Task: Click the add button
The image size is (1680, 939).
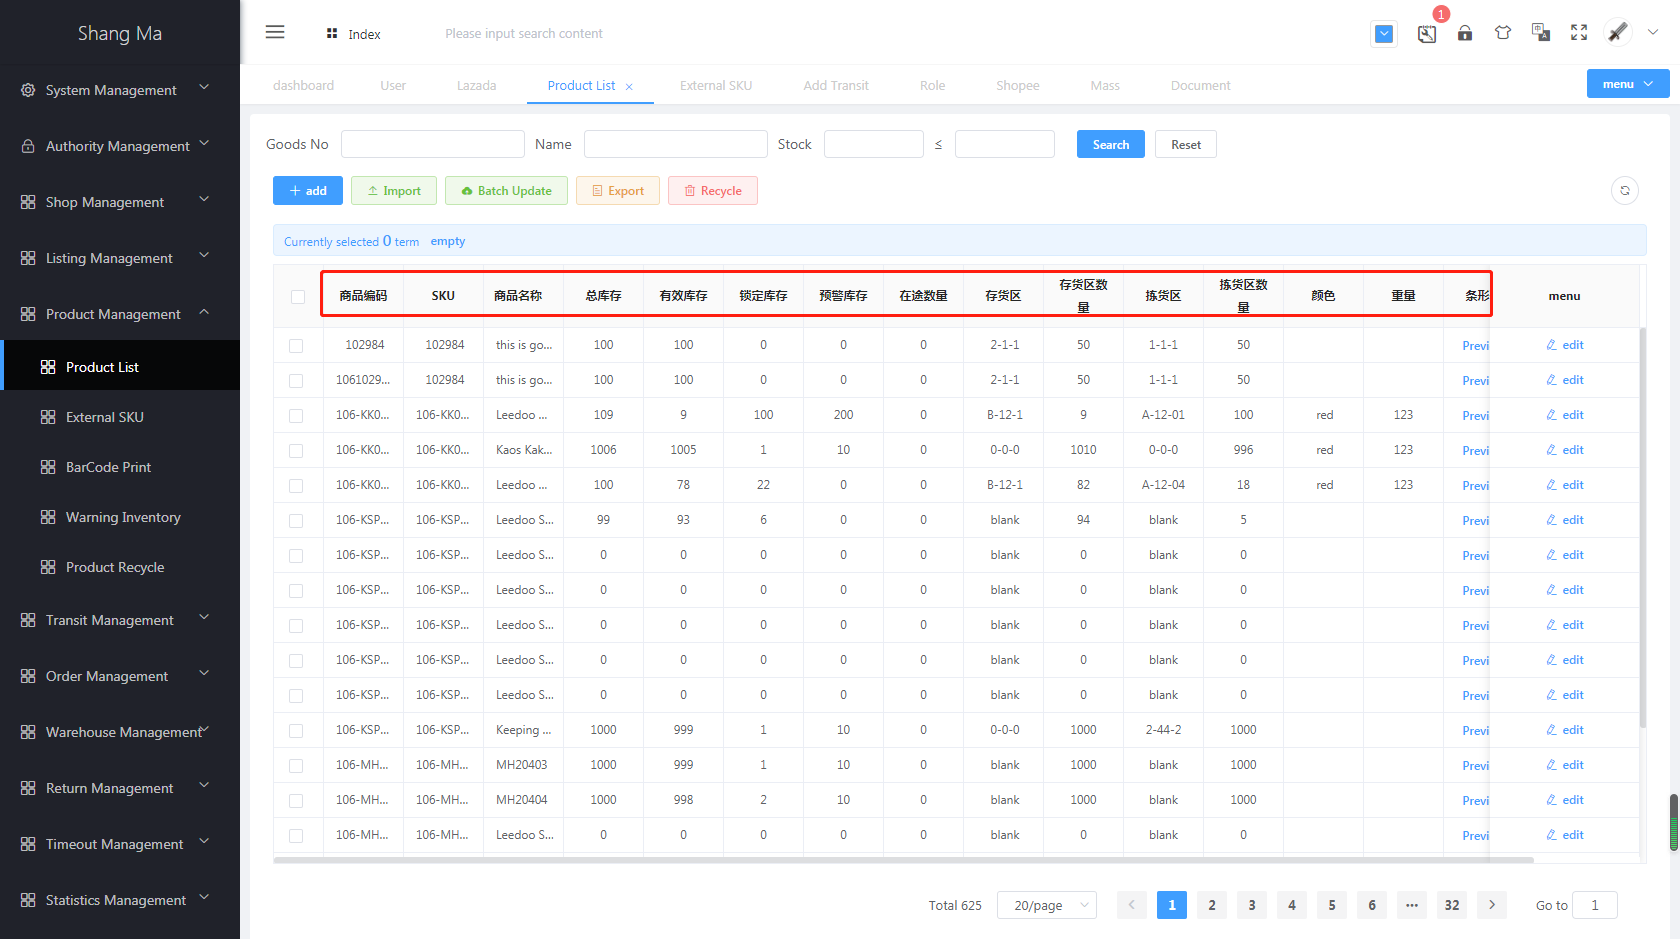Action: [308, 190]
